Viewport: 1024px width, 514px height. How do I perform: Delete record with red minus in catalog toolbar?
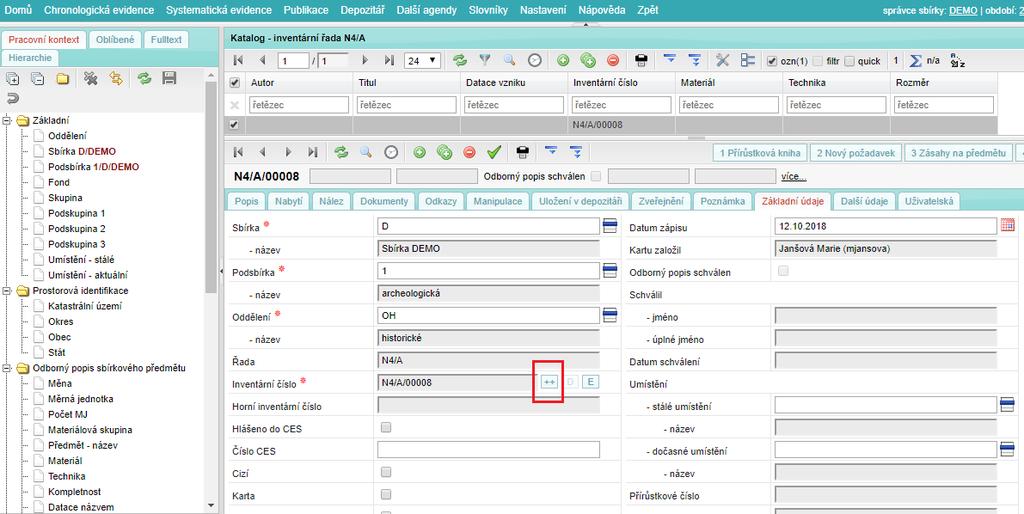click(613, 61)
